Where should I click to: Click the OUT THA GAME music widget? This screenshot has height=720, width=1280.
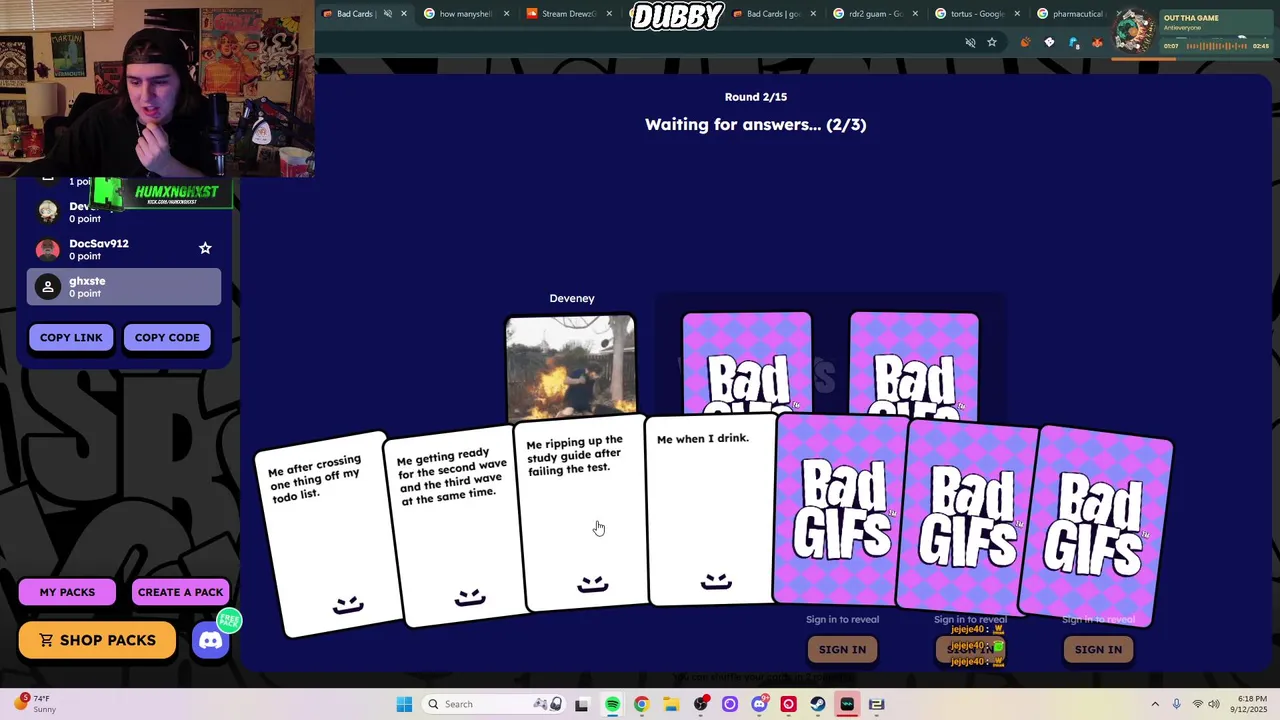point(1194,32)
